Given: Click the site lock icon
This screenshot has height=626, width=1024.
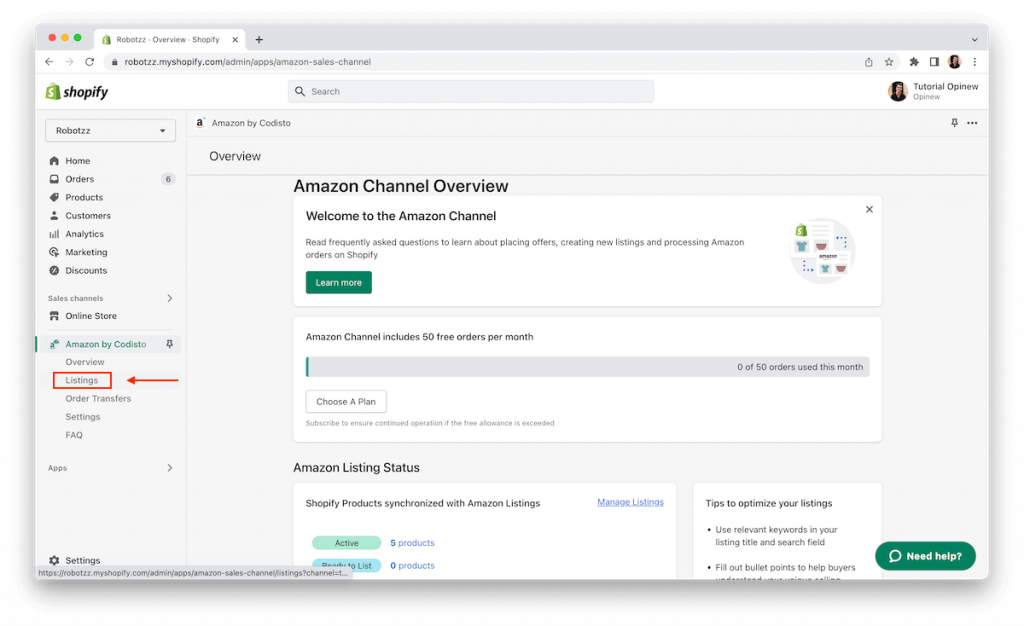Looking at the screenshot, I should [114, 62].
